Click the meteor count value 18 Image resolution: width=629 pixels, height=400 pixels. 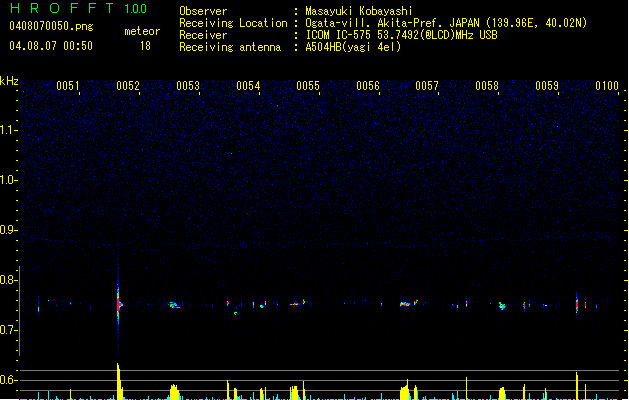tap(145, 46)
